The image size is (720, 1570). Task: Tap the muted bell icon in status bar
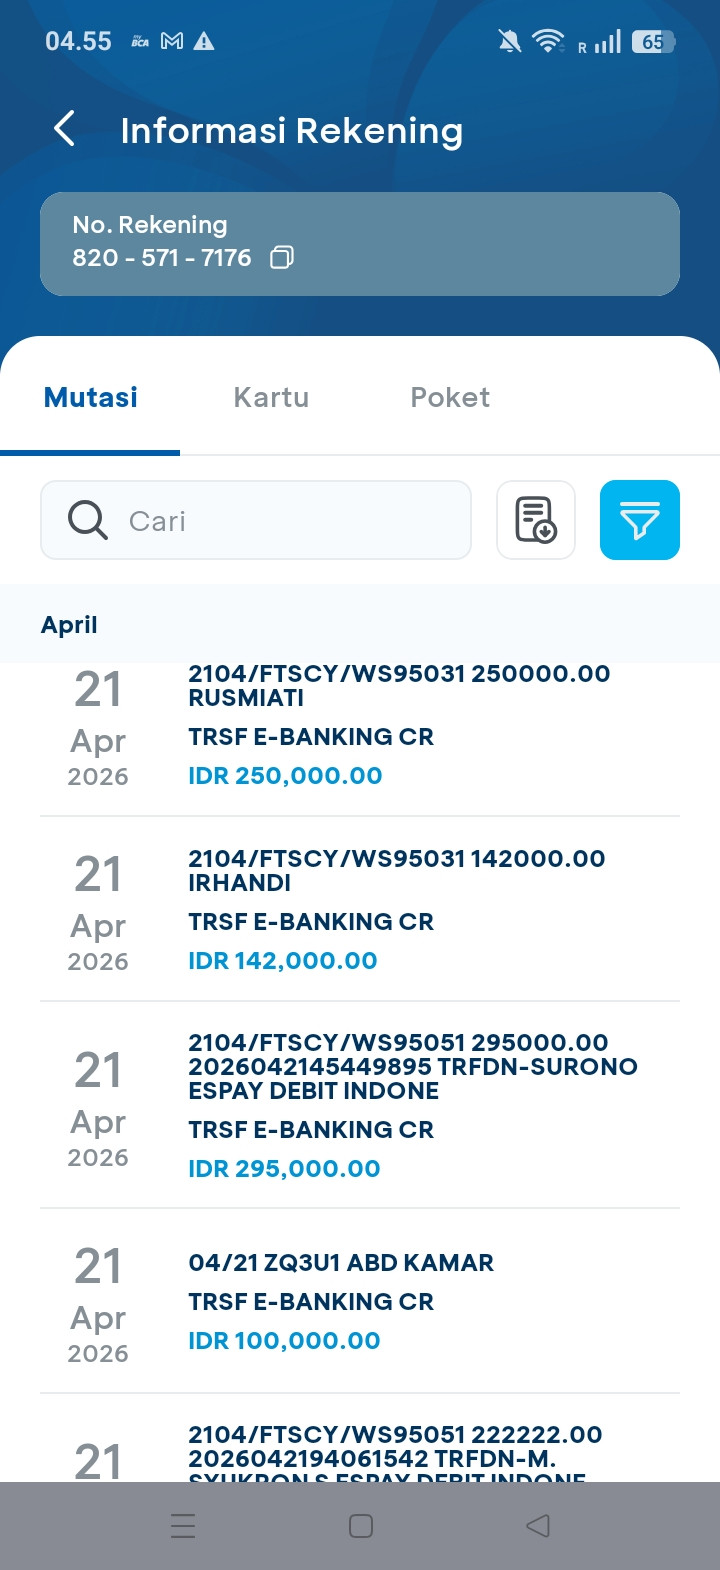509,41
